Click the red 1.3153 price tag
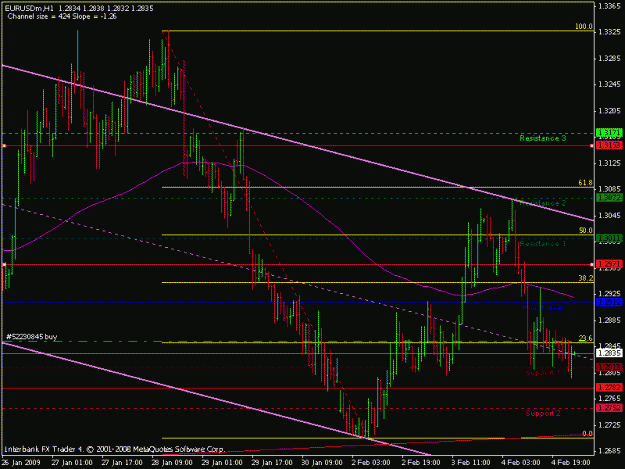625x469 pixels. (x=609, y=145)
